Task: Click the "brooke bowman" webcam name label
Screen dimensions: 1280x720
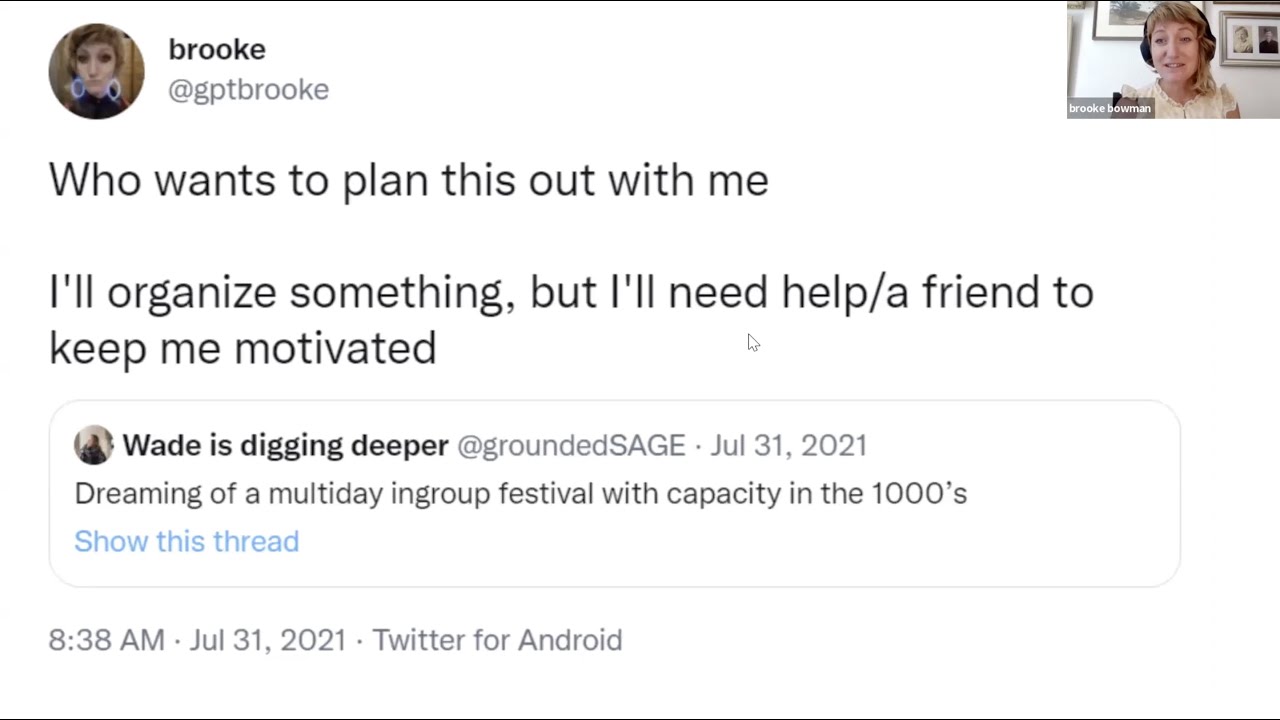Action: (x=1110, y=108)
